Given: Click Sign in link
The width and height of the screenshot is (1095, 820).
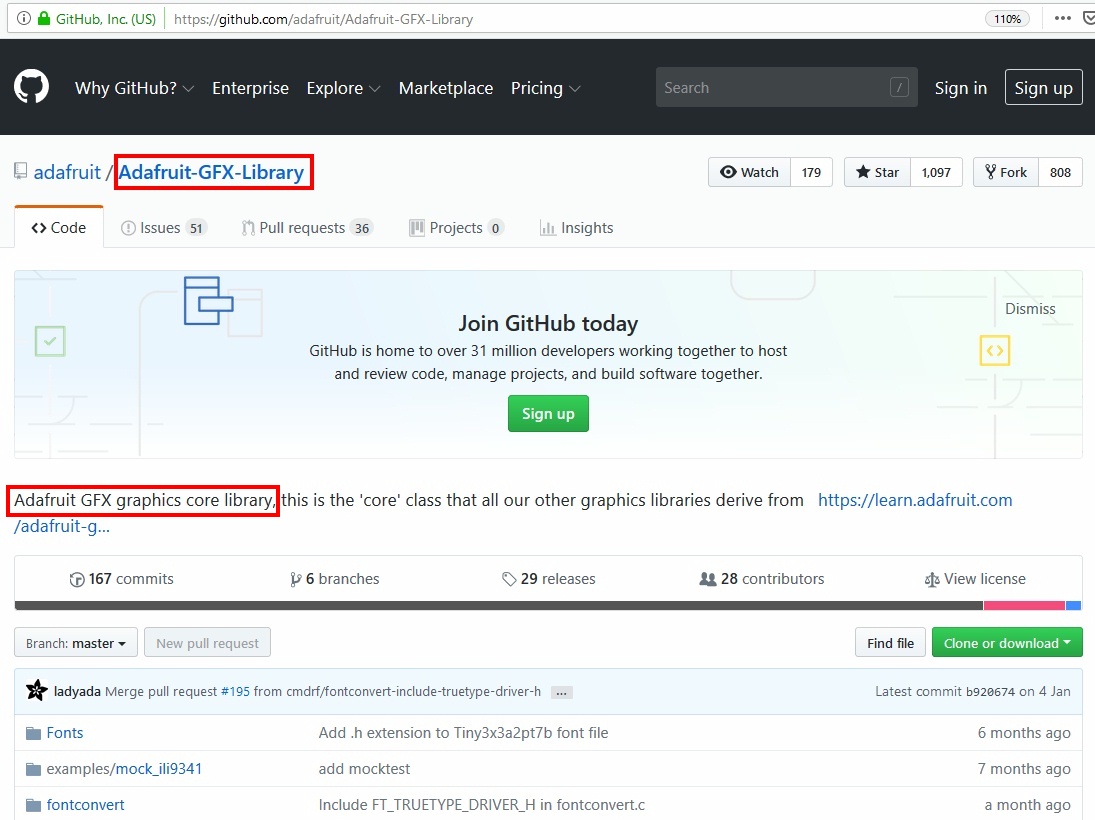Looking at the screenshot, I should 960,88.
